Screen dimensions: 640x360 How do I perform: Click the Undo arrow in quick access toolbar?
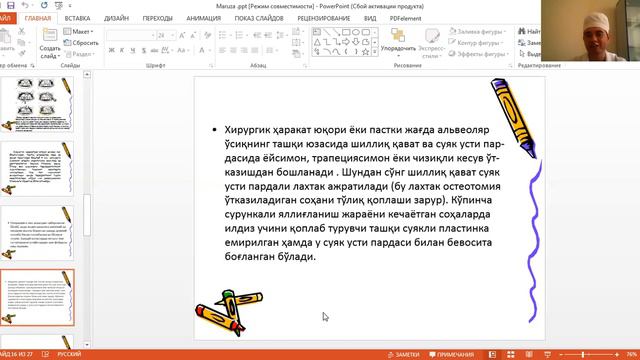click(x=25, y=5)
